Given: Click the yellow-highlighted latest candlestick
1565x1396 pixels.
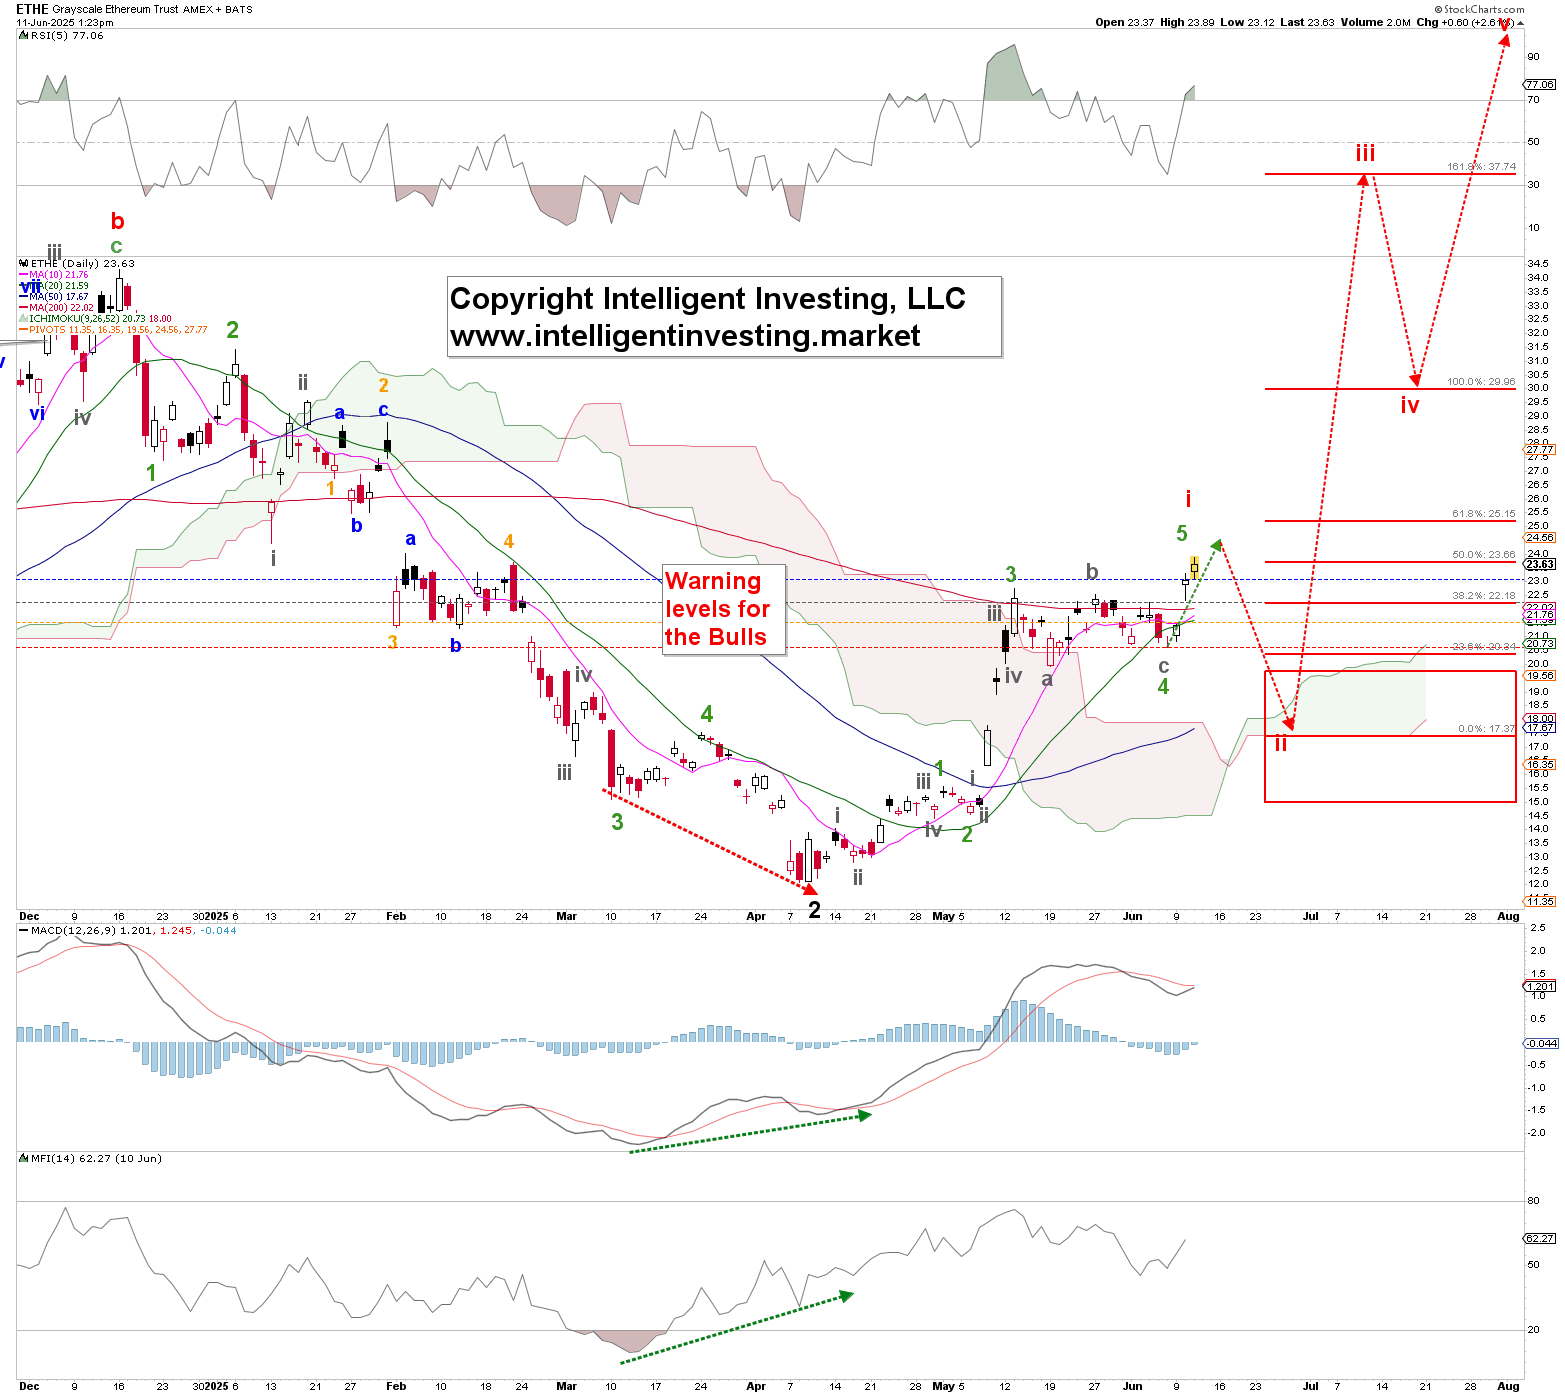Looking at the screenshot, I should pyautogui.click(x=1194, y=567).
